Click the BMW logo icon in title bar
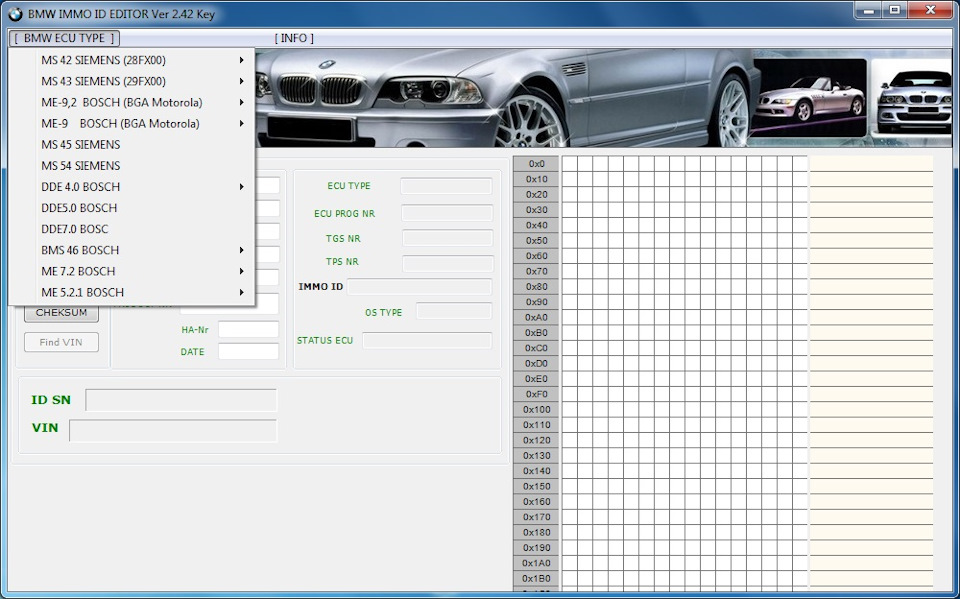The height and width of the screenshot is (599, 960). (15, 14)
